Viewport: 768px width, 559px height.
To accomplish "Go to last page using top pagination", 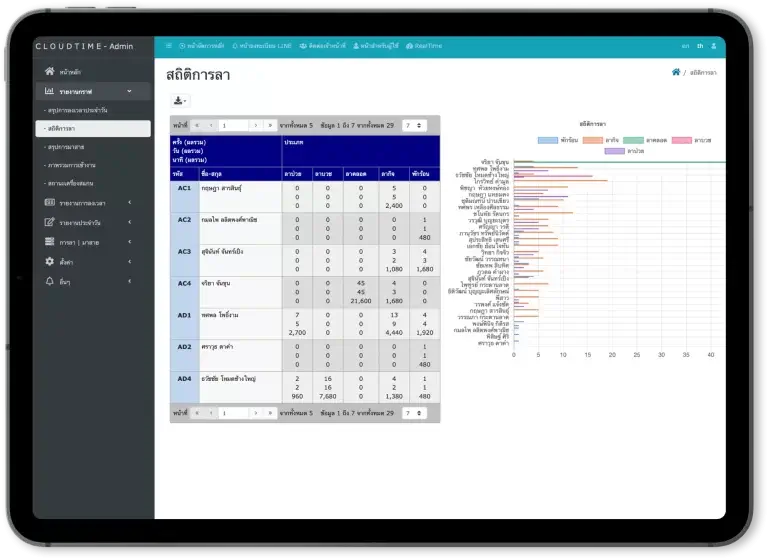I will [270, 126].
